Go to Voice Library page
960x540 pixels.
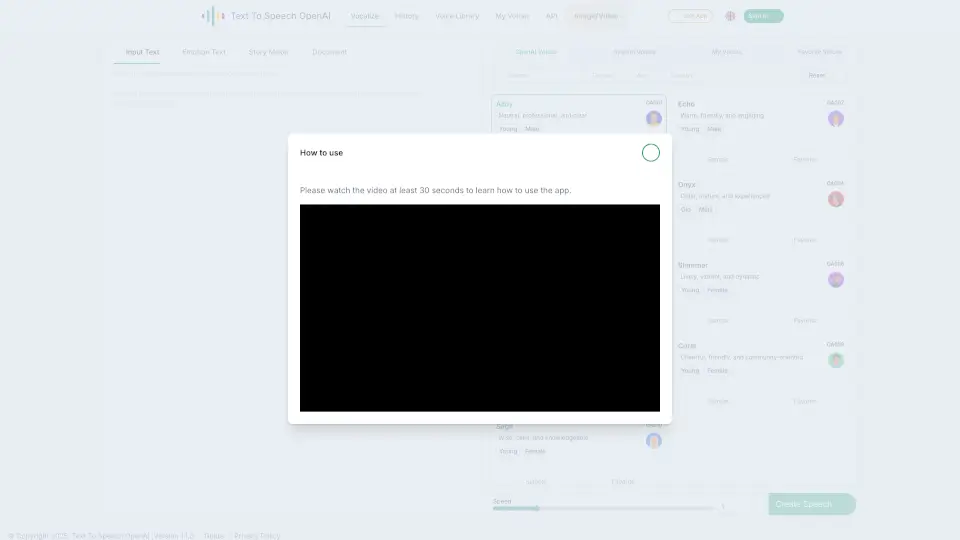457,16
